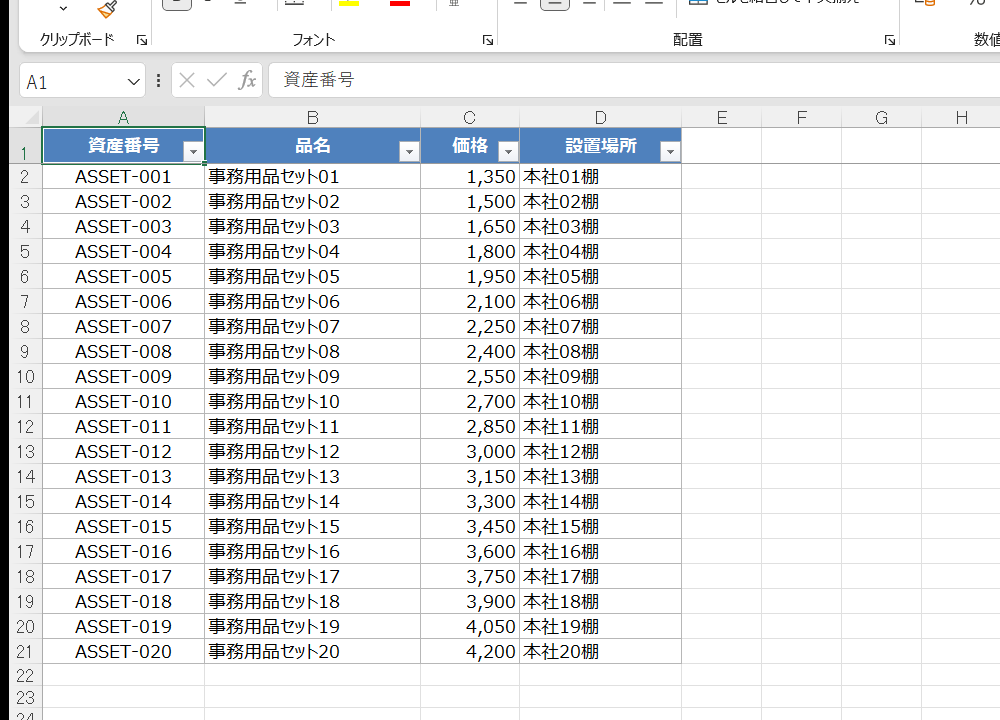
Task: Select the 品名 header cell
Action: (312, 146)
